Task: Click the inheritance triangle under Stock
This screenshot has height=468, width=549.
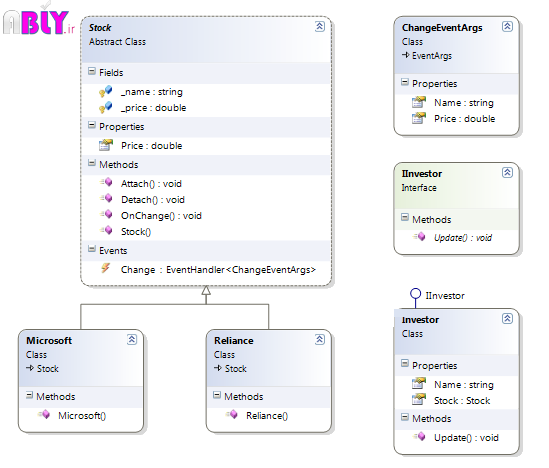Action: (x=206, y=291)
